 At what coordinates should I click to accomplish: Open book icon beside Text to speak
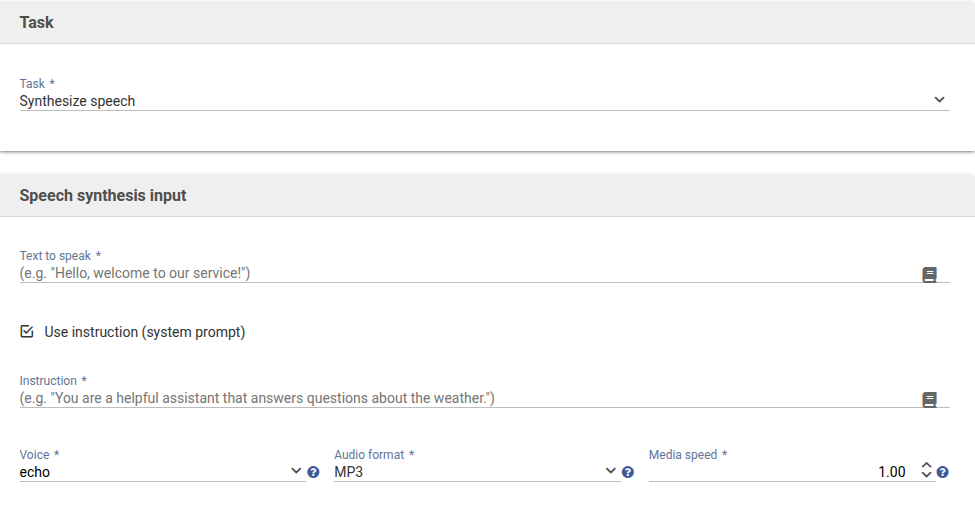coord(929,274)
